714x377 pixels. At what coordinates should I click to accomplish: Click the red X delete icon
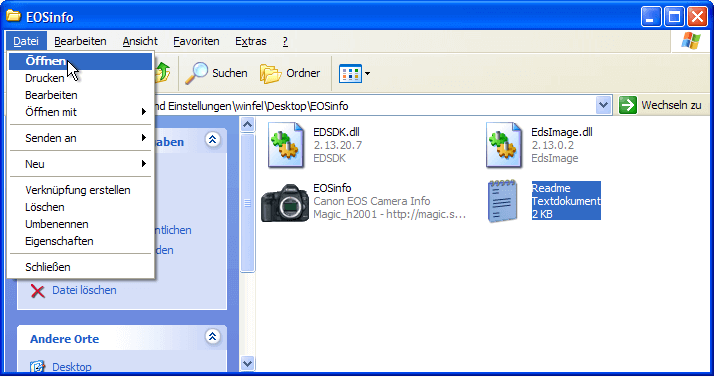pyautogui.click(x=37, y=291)
